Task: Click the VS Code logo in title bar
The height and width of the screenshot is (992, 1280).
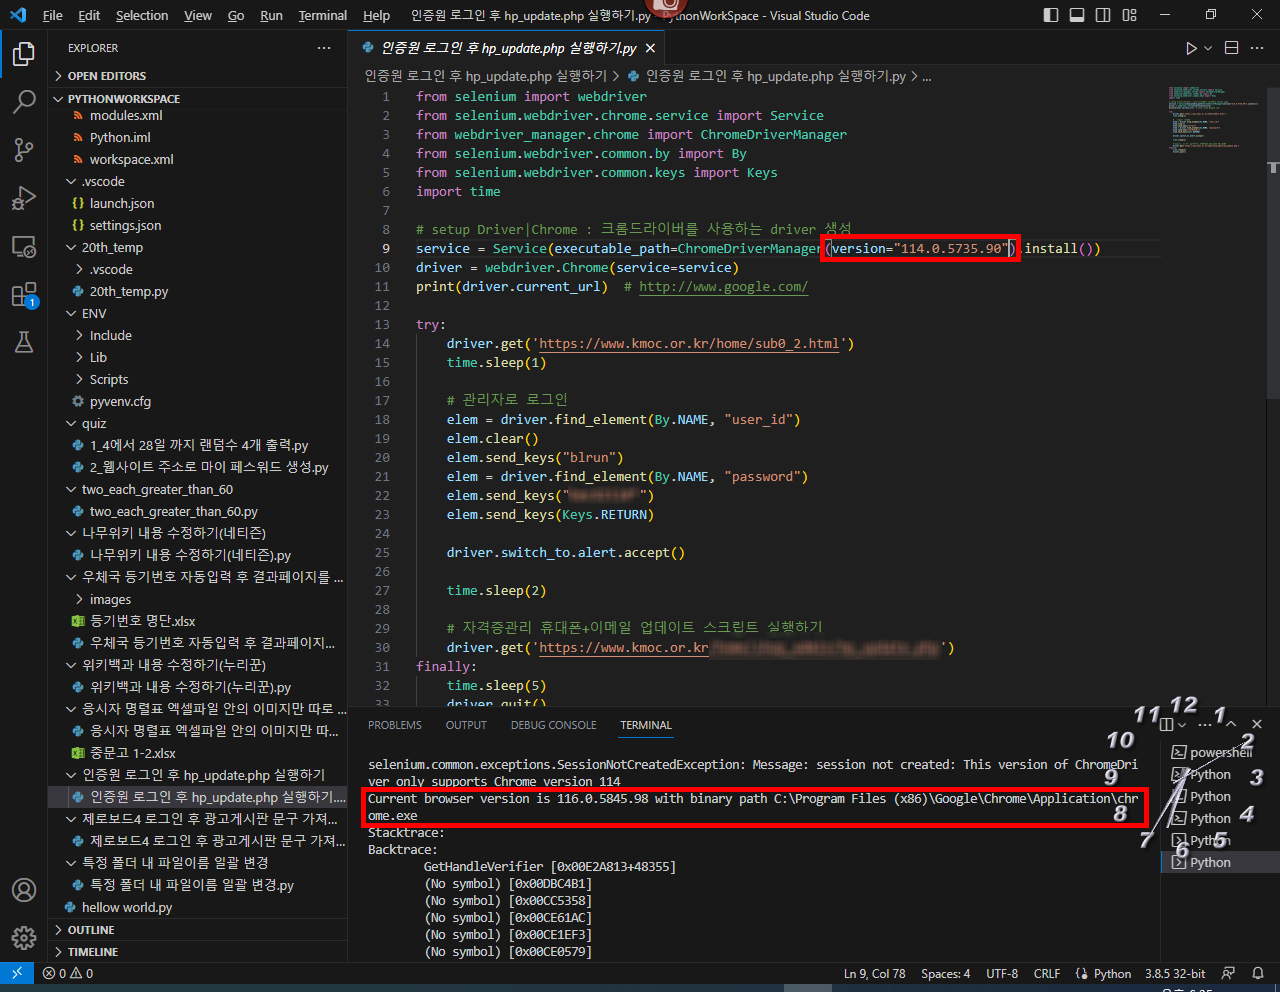Action: point(17,15)
